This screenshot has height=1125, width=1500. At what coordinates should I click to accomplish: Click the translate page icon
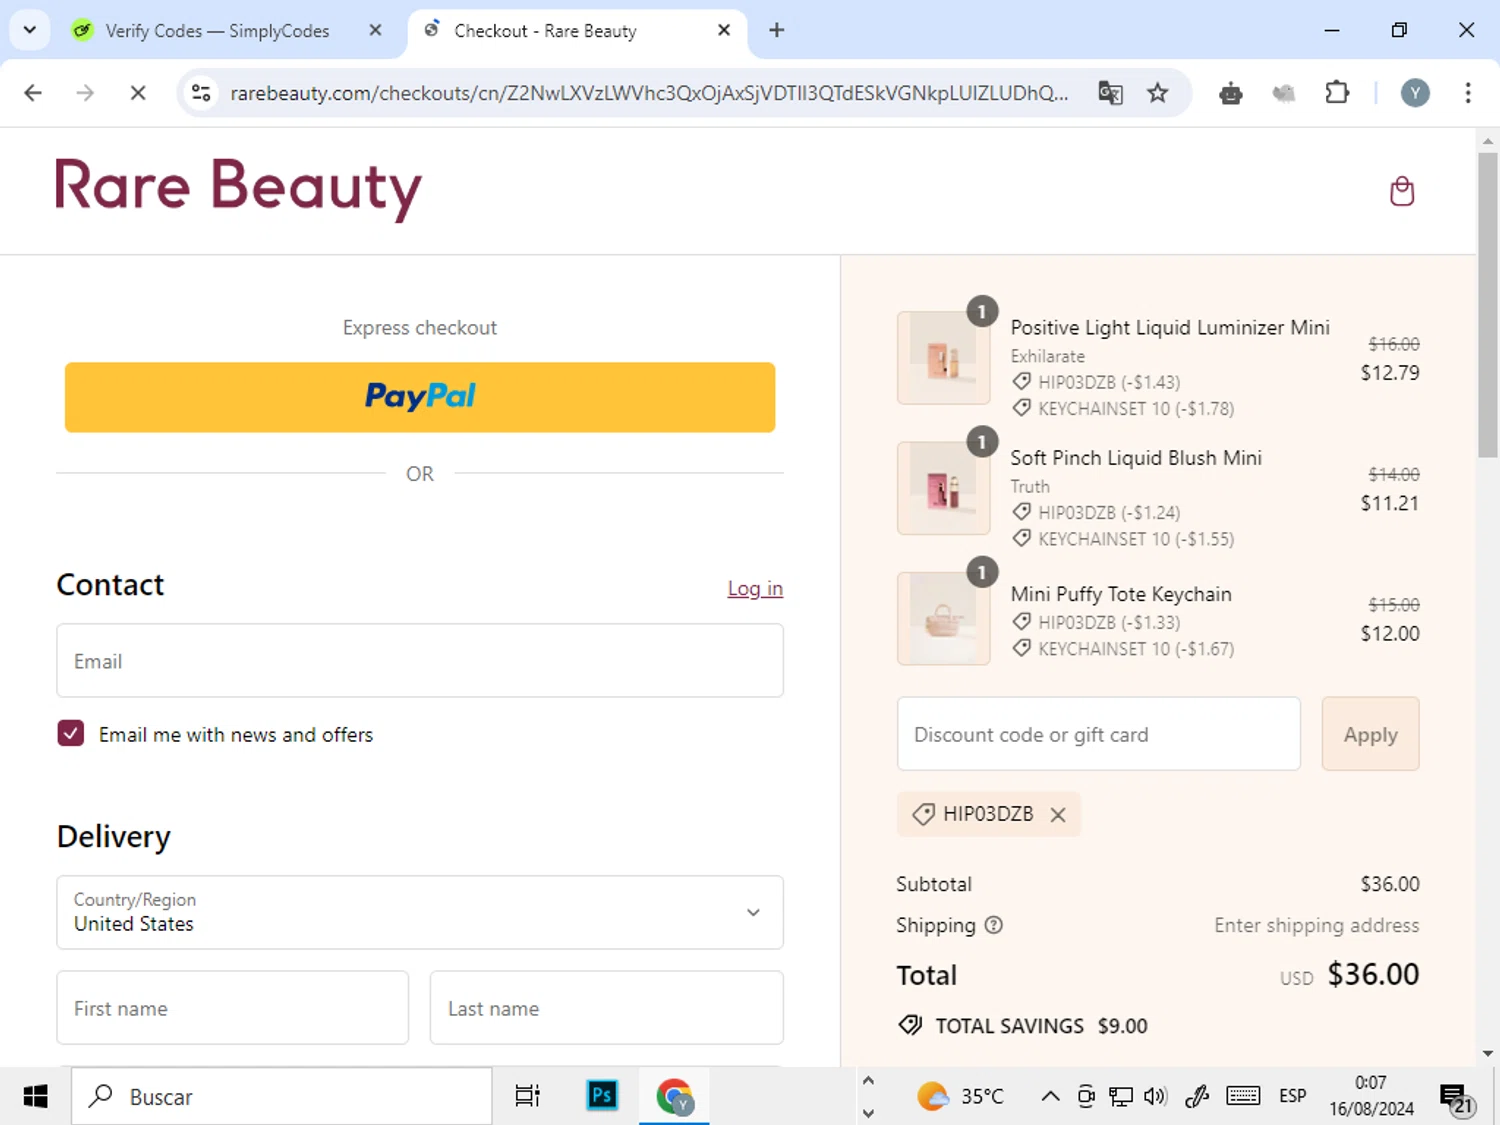click(x=1110, y=93)
